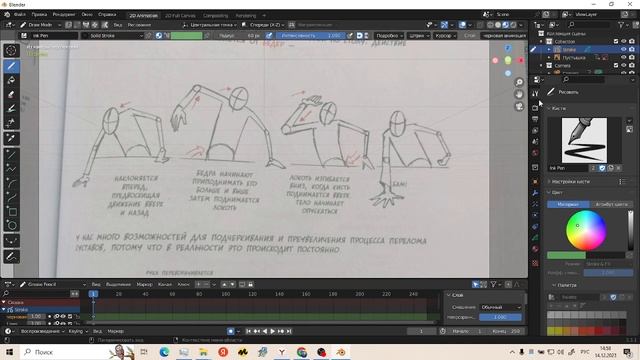This screenshot has width=640, height=360.
Task: Toggle viewport overlays button
Action: (x=462, y=25)
